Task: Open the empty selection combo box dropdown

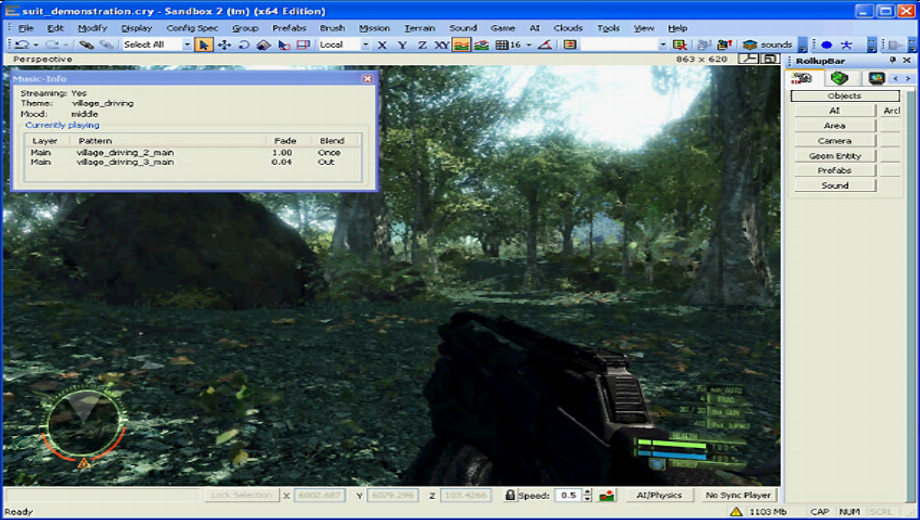Action: [662, 45]
